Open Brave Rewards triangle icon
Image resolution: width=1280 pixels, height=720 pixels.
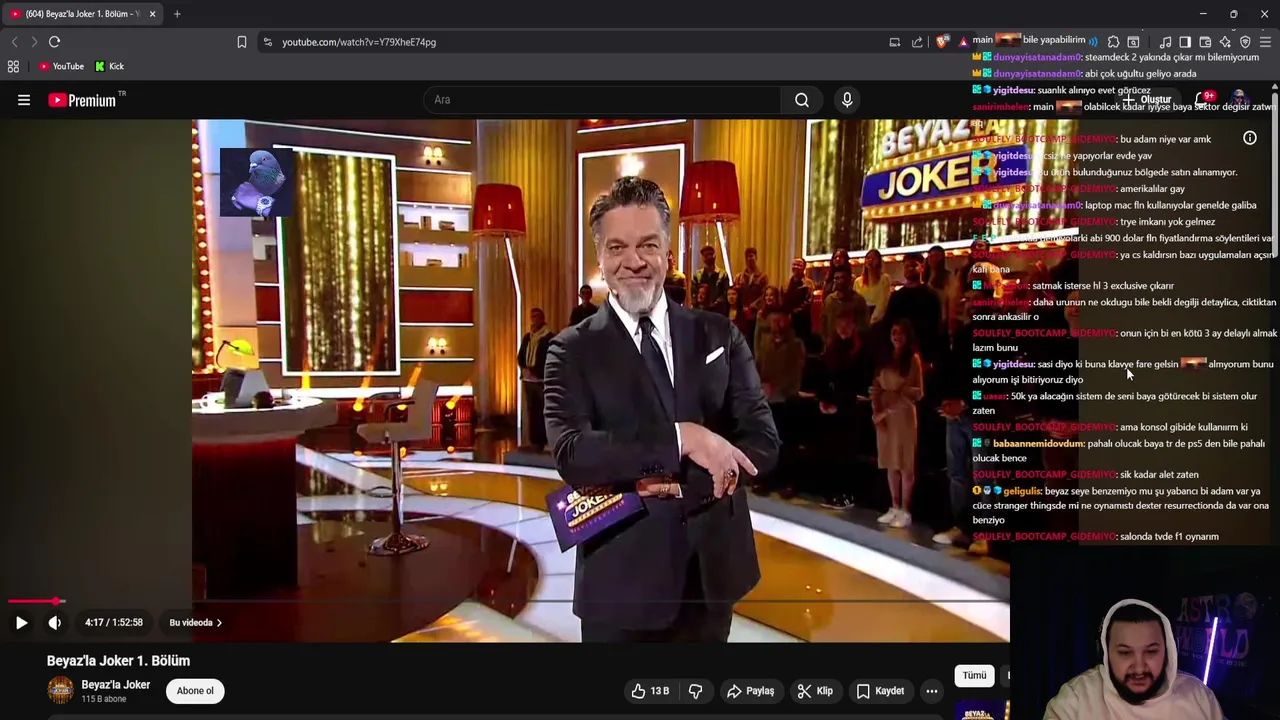click(963, 42)
